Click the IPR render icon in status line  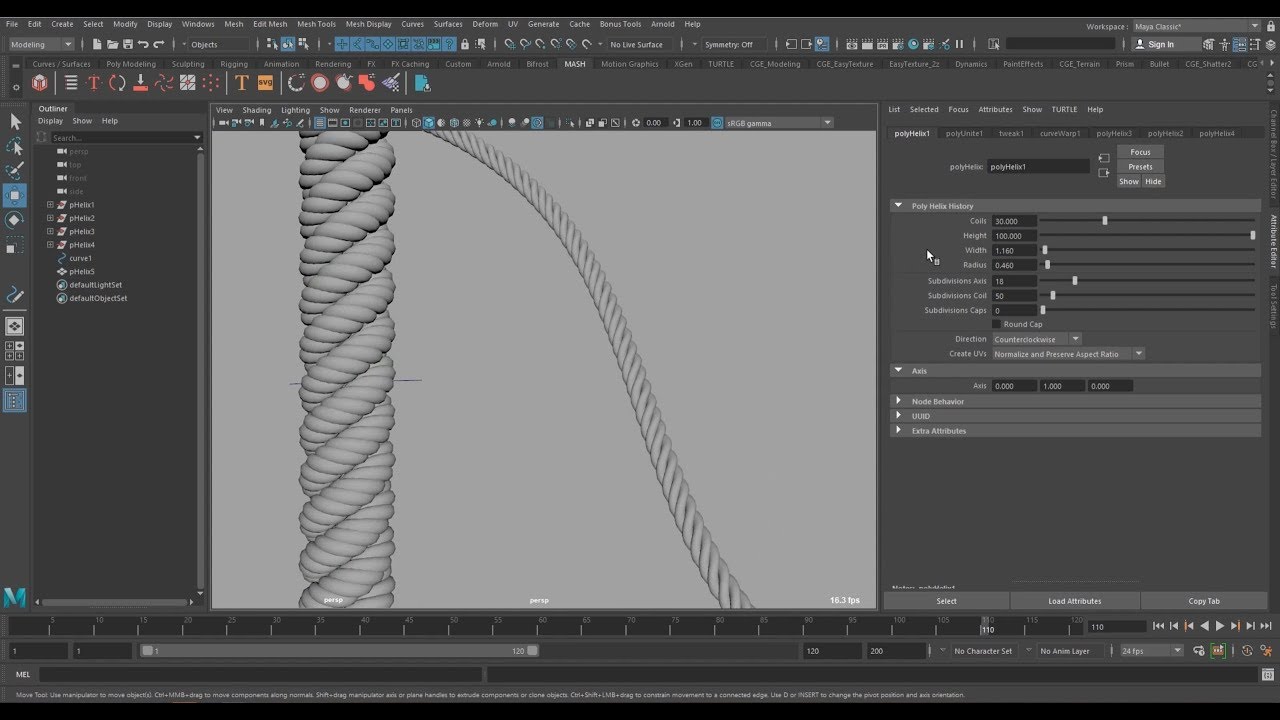pos(883,44)
